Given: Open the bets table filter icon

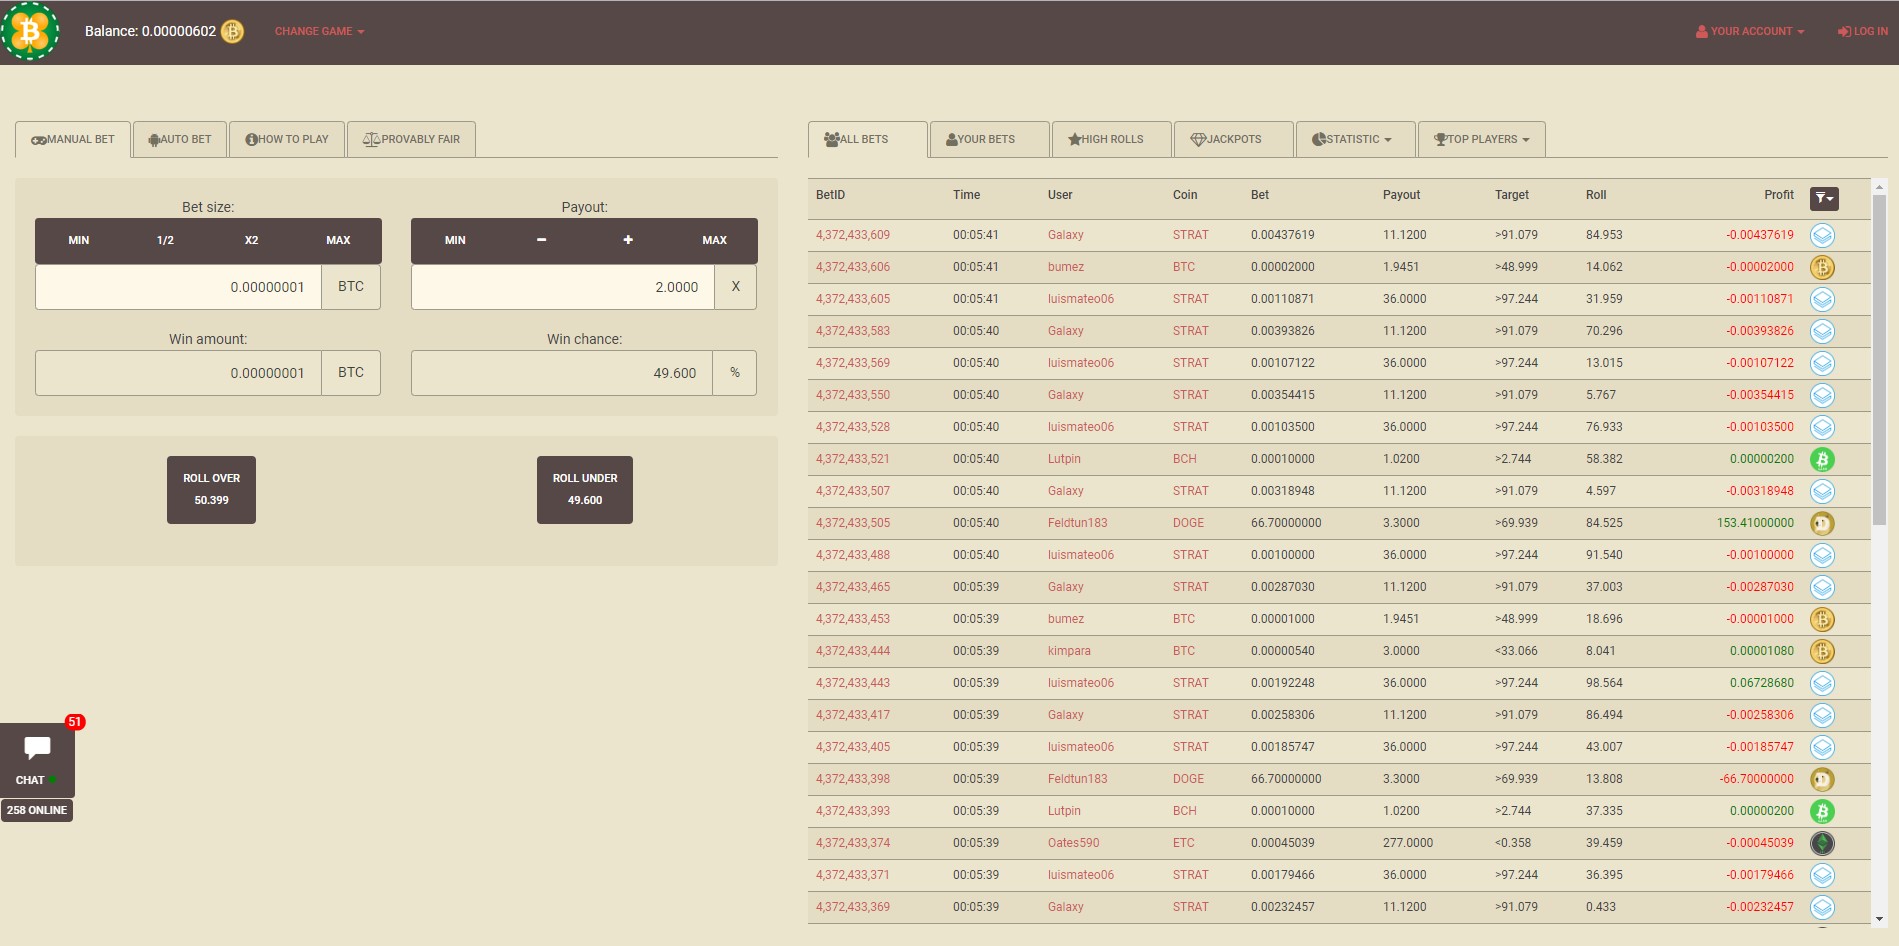Looking at the screenshot, I should click(x=1824, y=198).
